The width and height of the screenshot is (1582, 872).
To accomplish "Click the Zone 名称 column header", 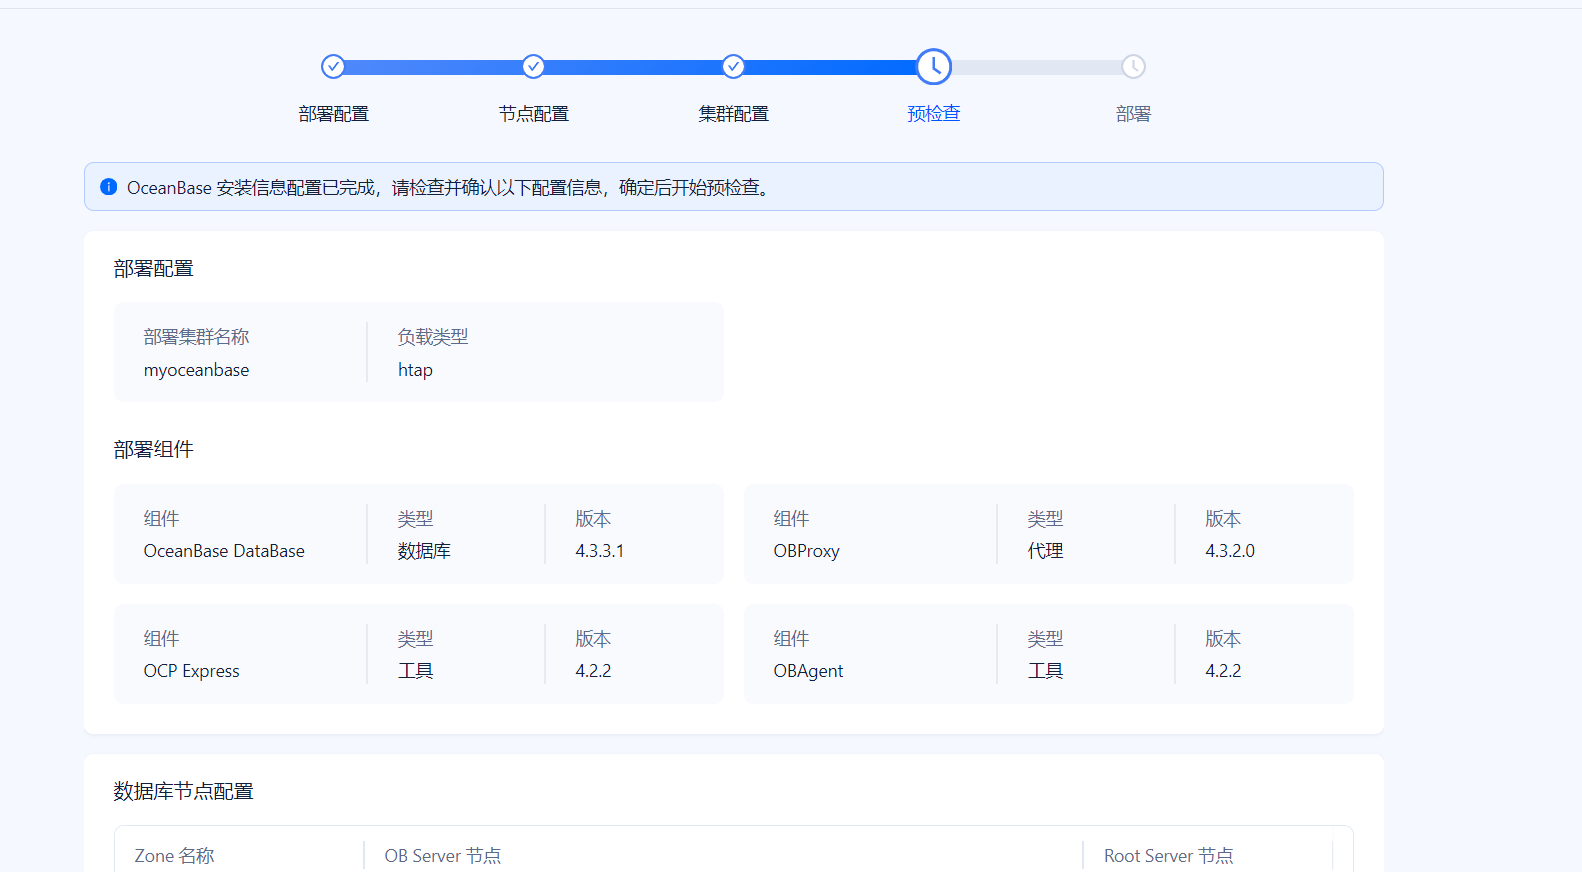I will click(x=174, y=856).
